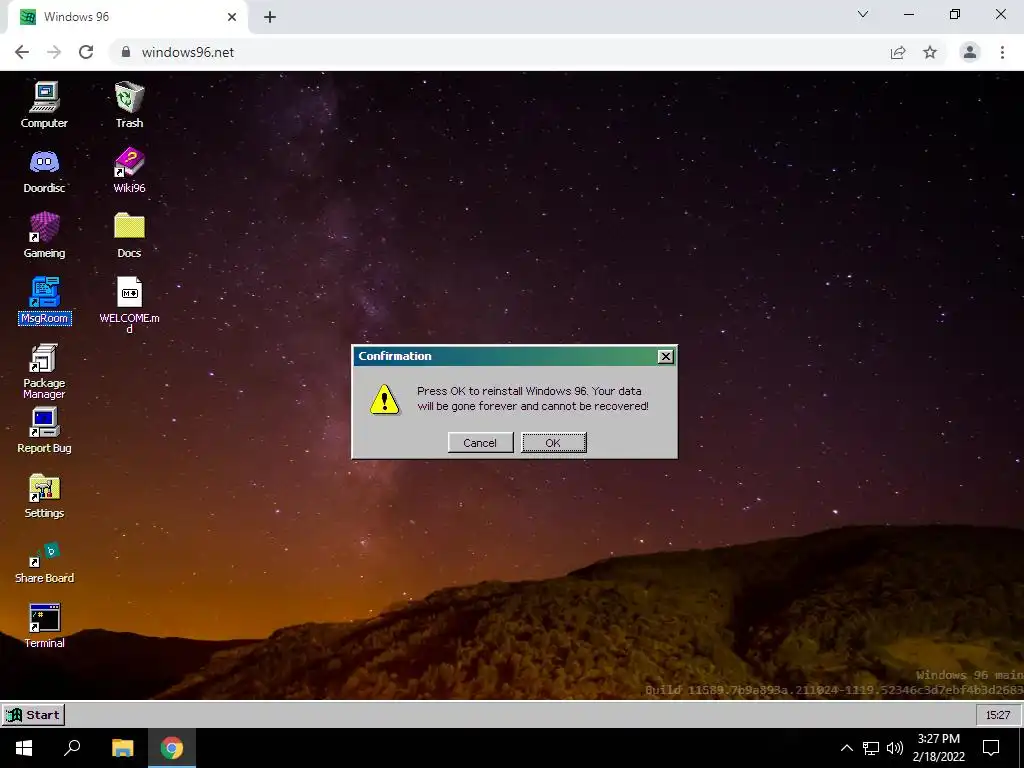
Task: Select the MsgRoom shortcut icon
Action: (x=44, y=300)
